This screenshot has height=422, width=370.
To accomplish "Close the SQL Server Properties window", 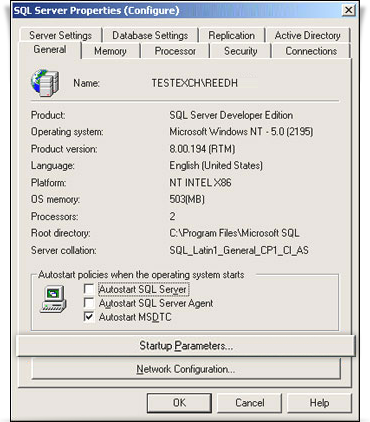I will [x=349, y=10].
